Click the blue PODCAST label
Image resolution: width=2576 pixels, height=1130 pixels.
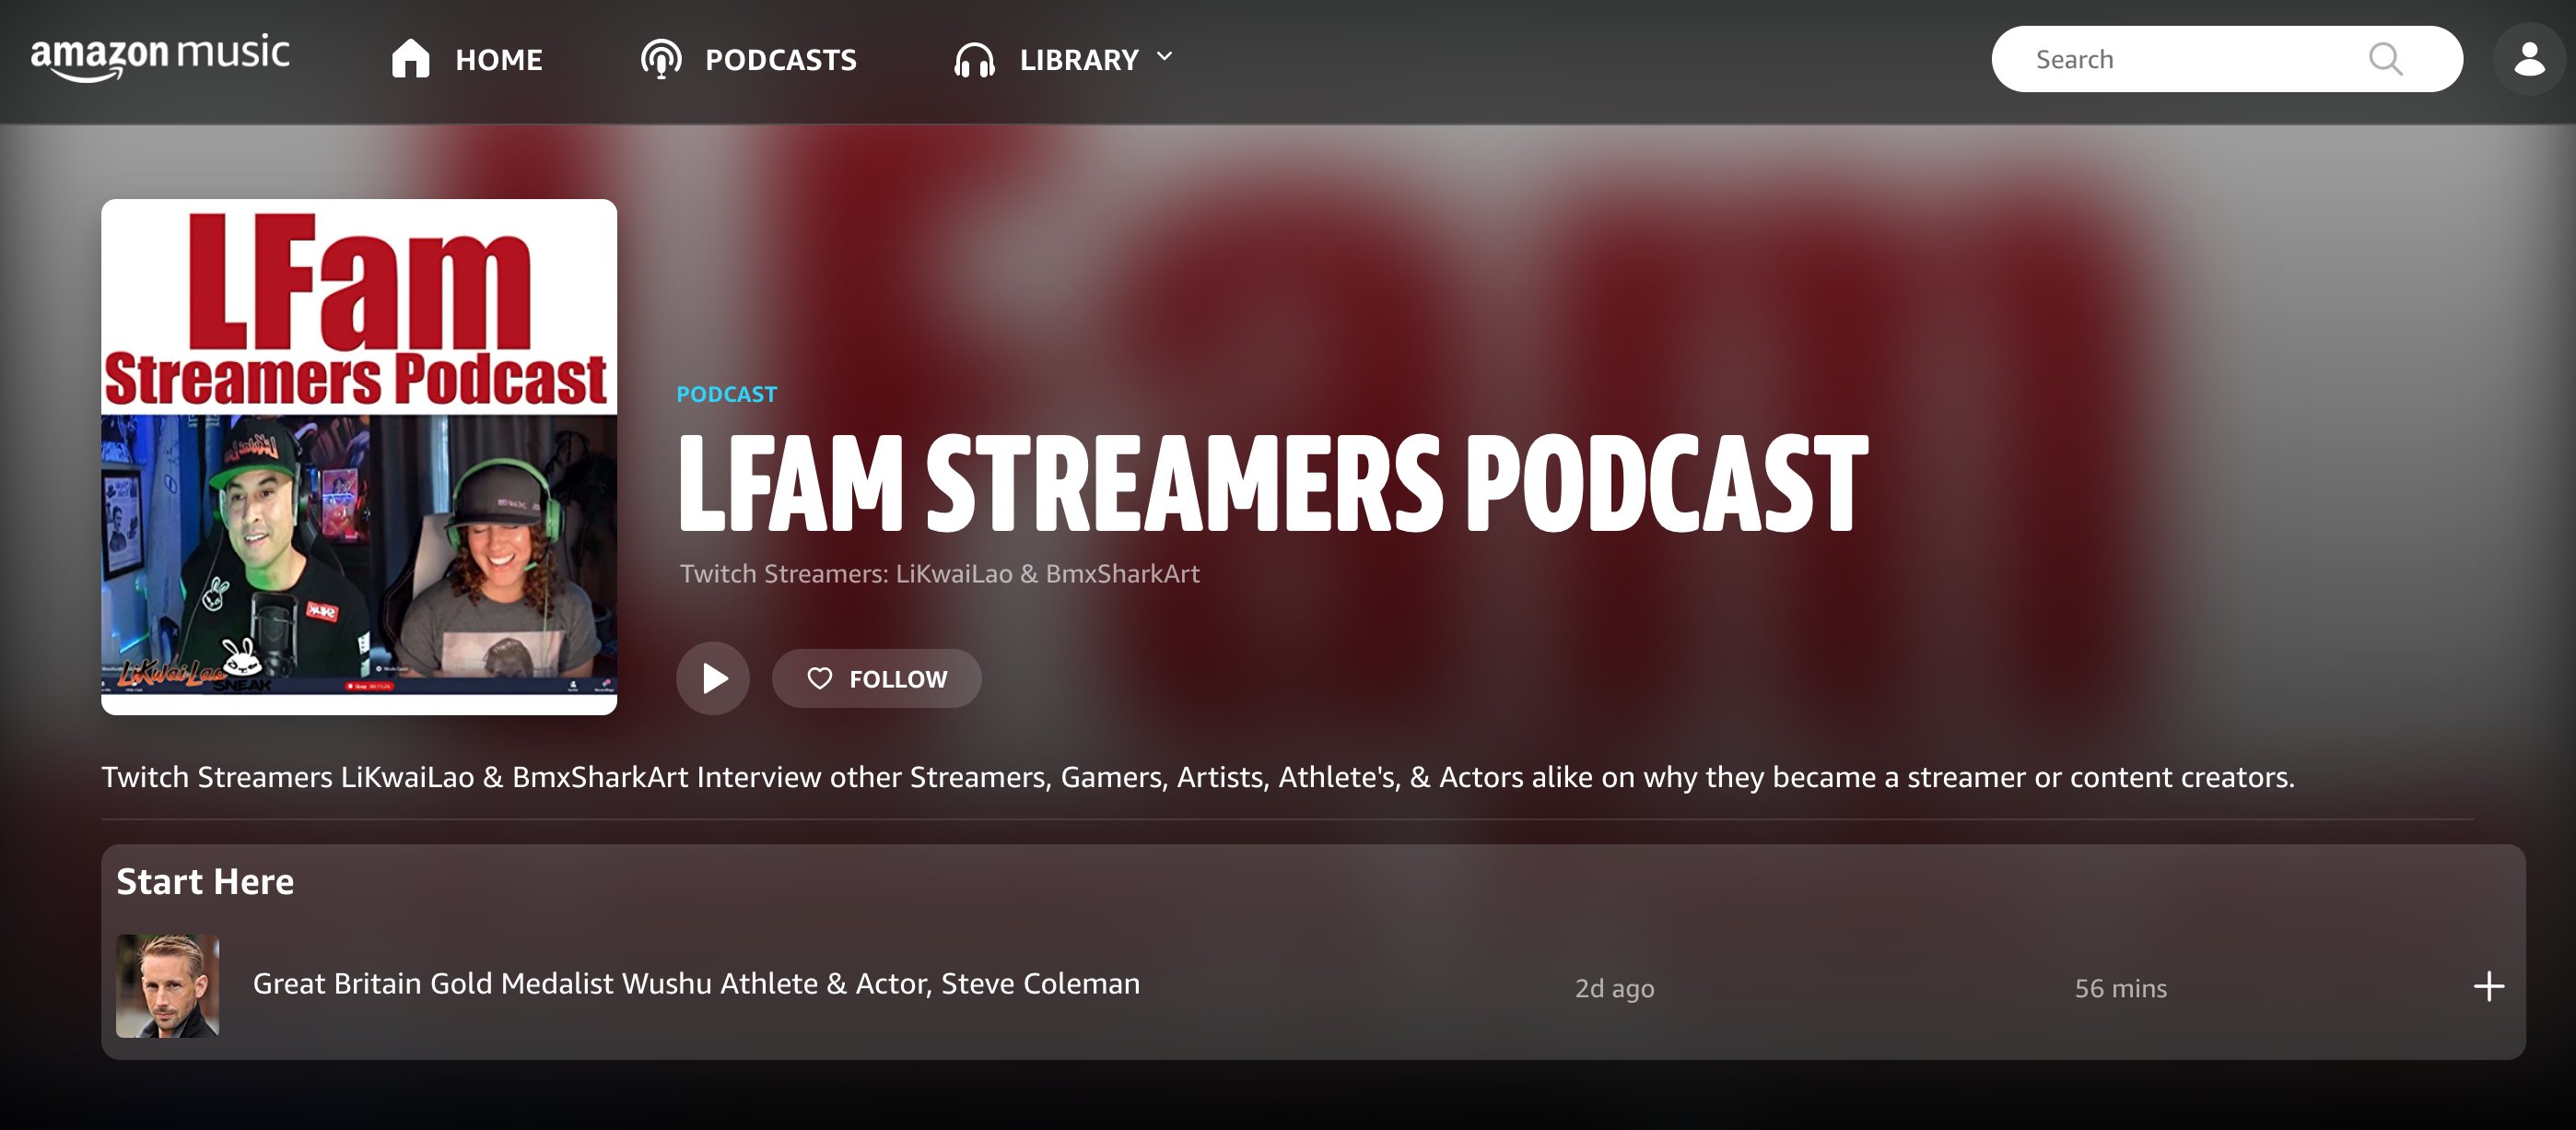pyautogui.click(x=726, y=394)
